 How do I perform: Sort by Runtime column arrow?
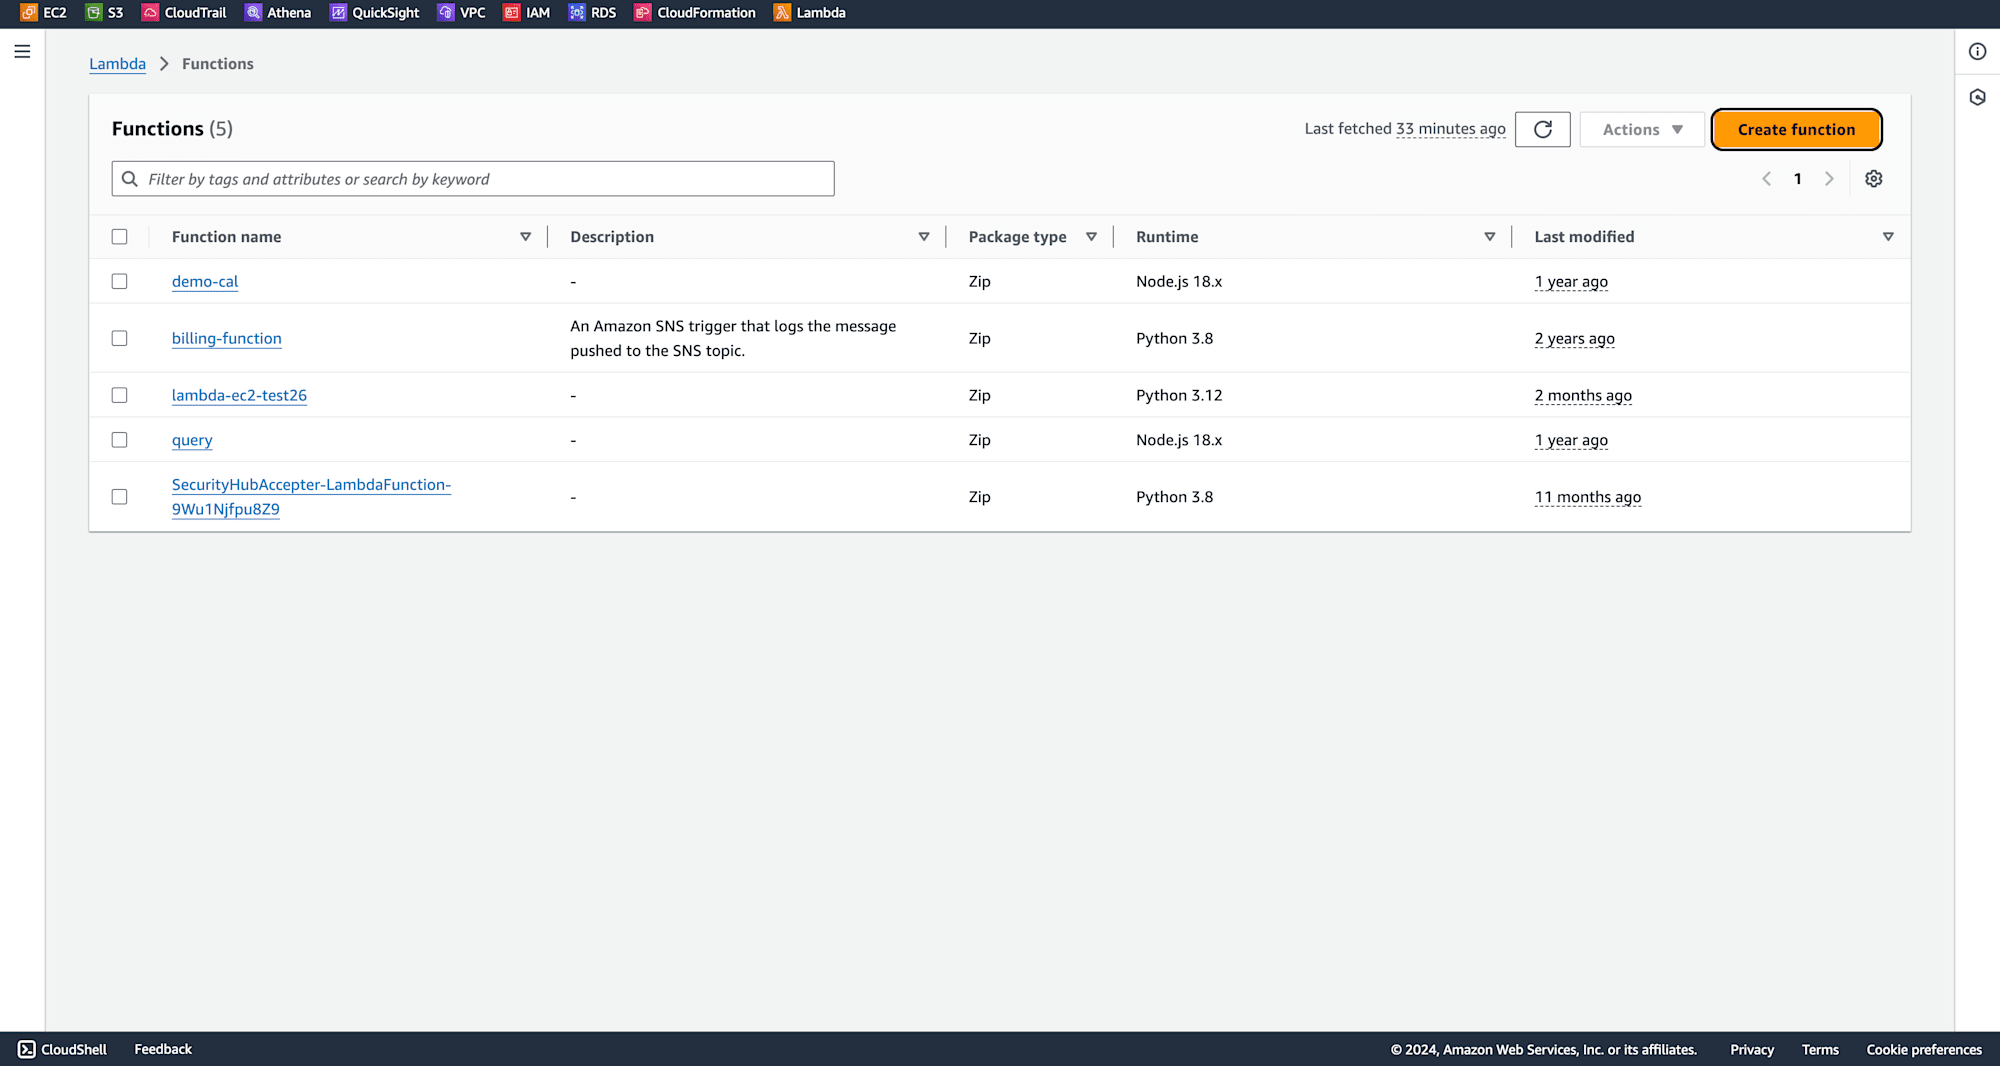tap(1489, 237)
